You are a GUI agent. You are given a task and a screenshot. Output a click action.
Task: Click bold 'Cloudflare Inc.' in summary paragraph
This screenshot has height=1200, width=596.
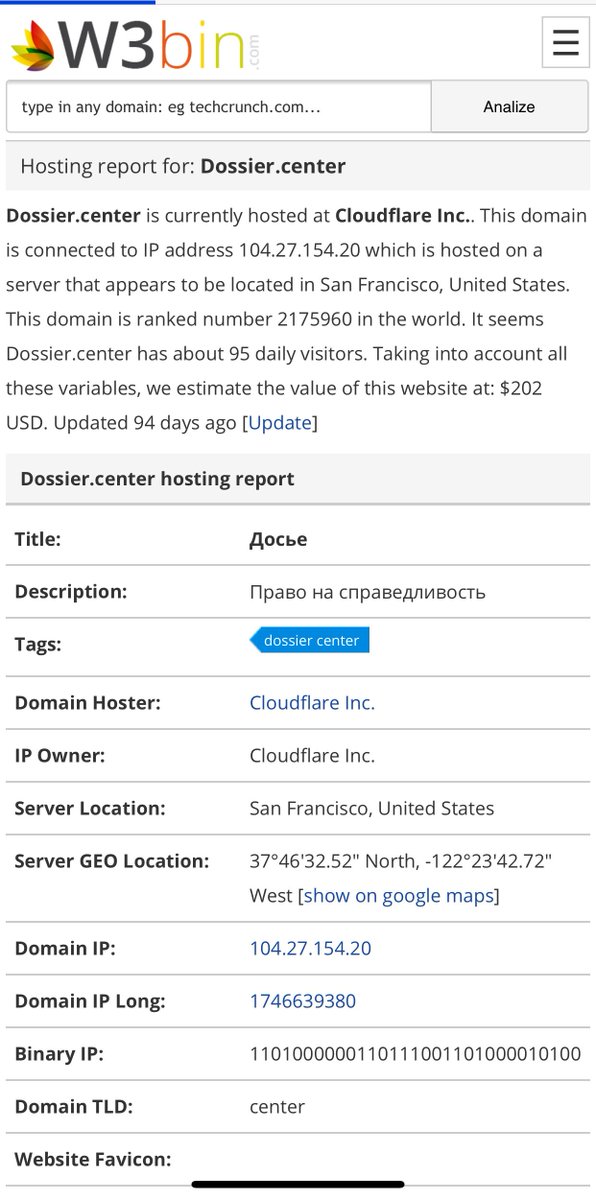tap(401, 215)
